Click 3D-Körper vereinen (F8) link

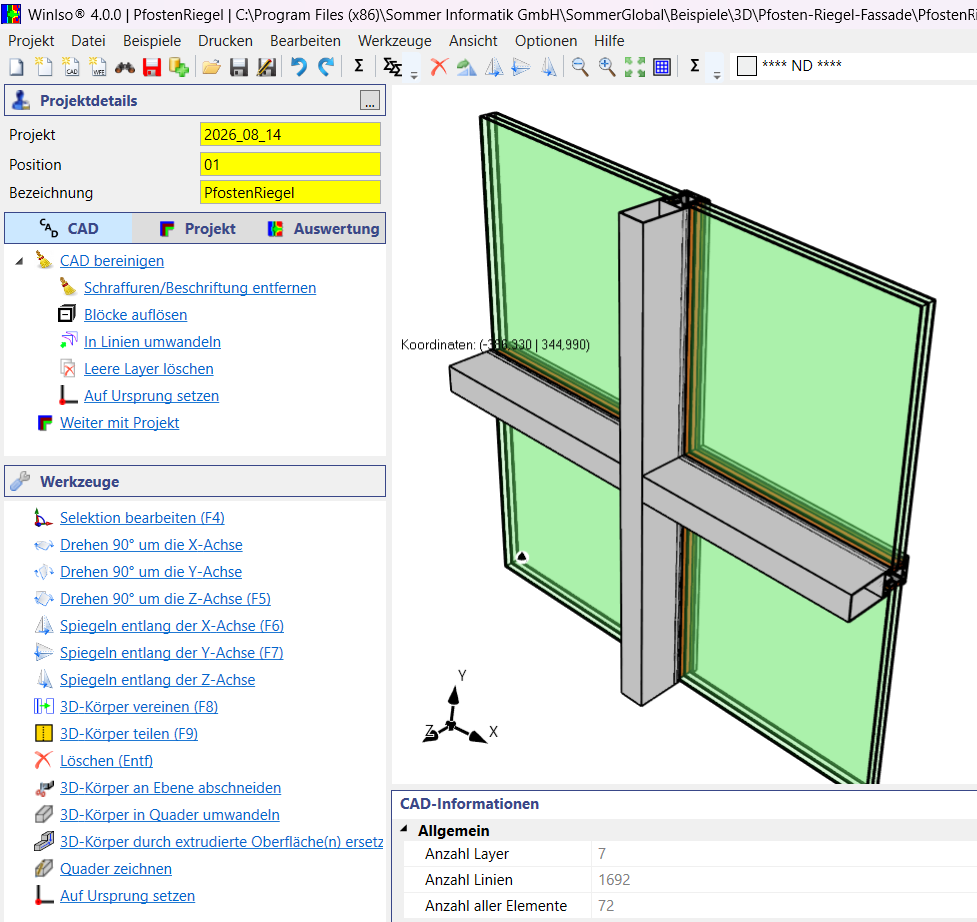point(138,707)
